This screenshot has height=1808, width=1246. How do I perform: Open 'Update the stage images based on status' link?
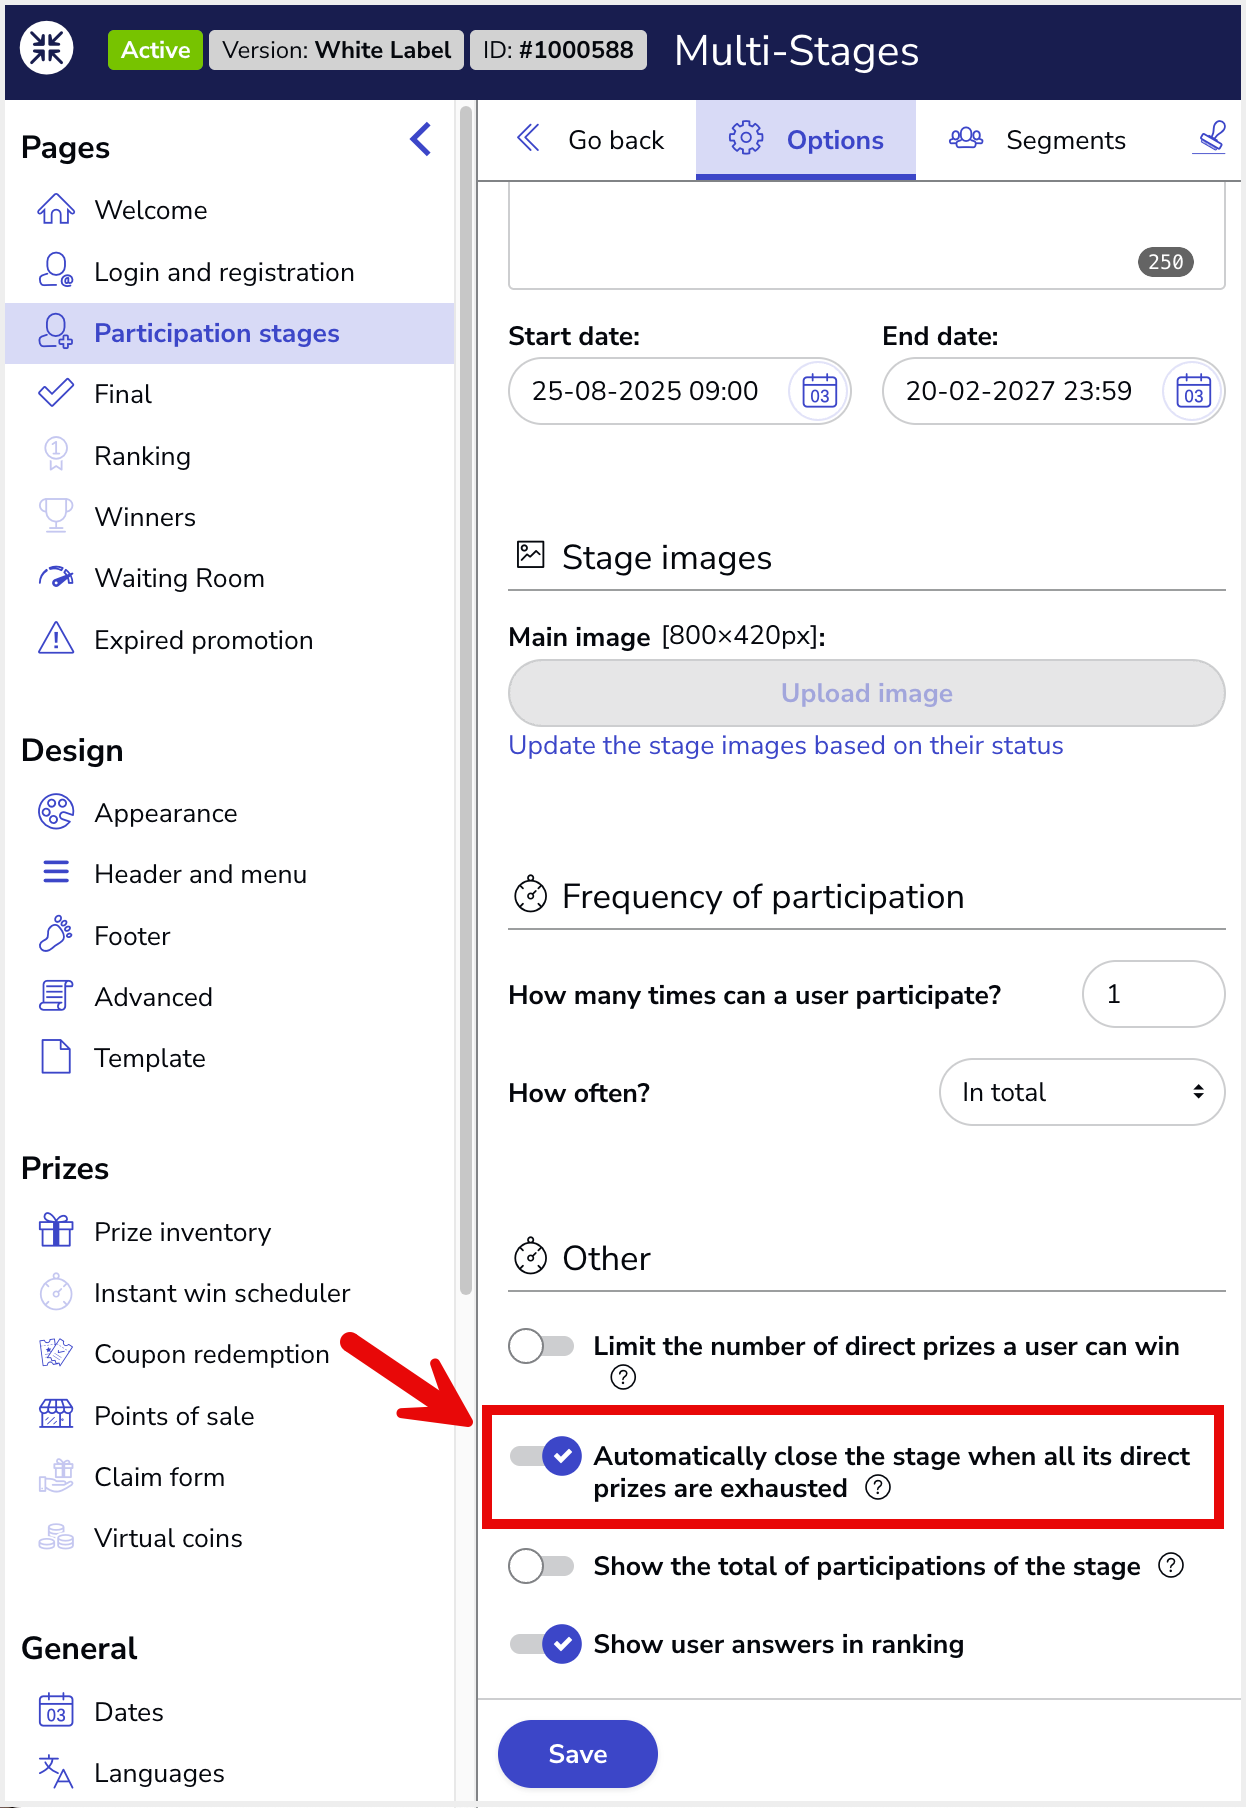(x=786, y=746)
